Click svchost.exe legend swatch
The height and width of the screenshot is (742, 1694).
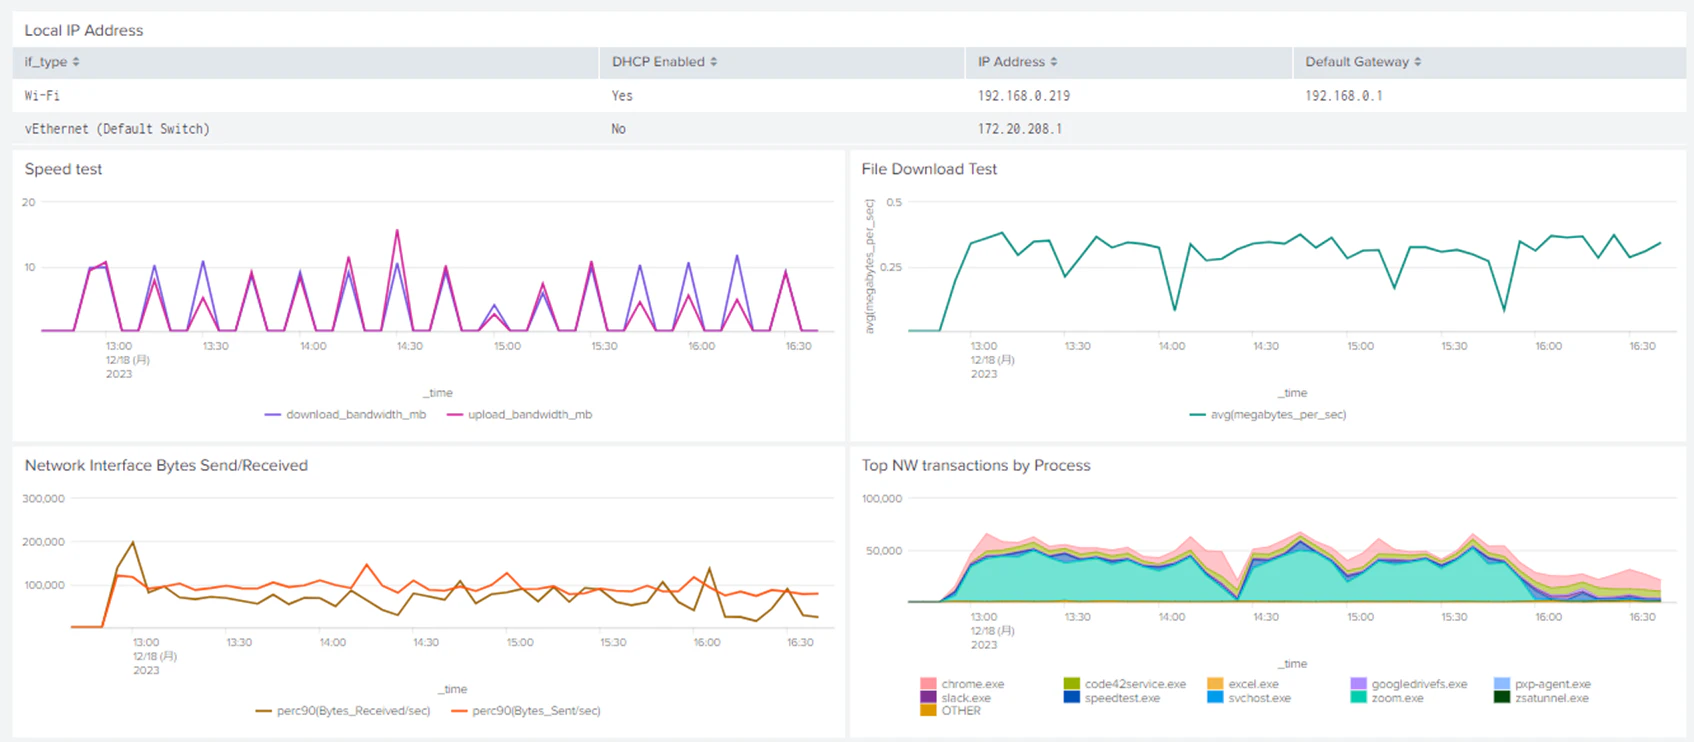[x=1215, y=698]
